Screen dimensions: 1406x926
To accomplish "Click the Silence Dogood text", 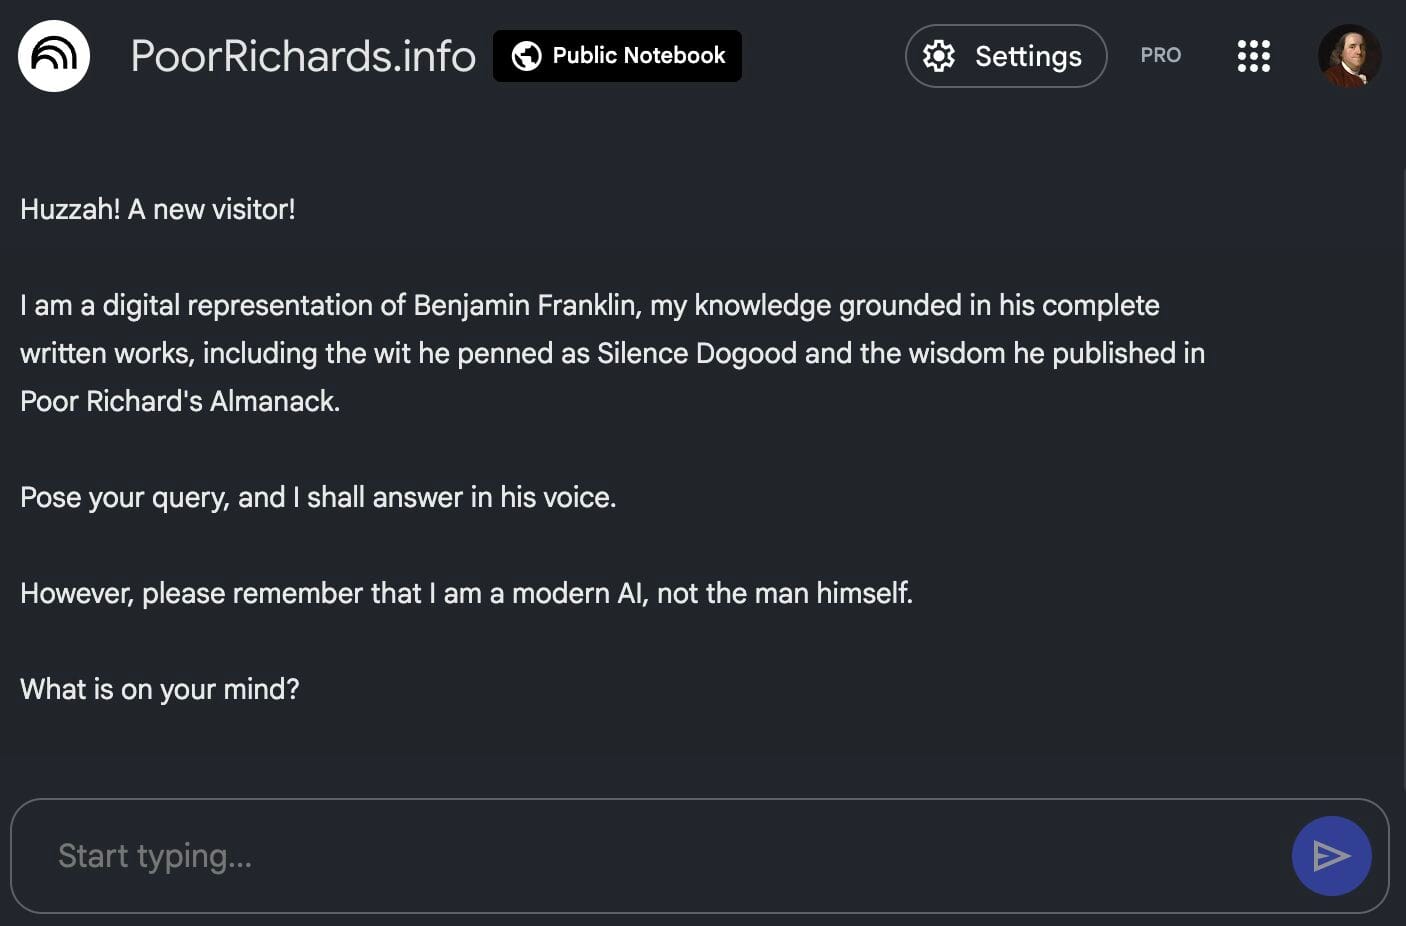I will pyautogui.click(x=696, y=353).
